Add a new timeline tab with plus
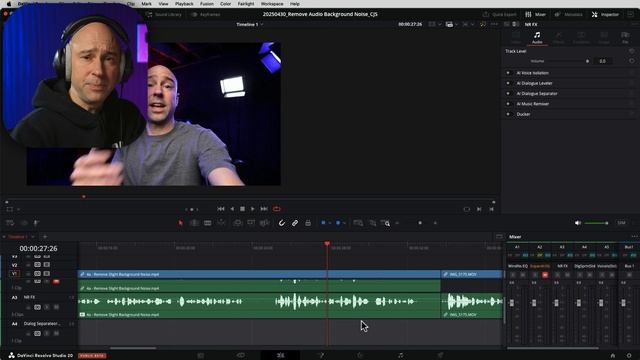Image resolution: width=640 pixels, height=360 pixels. 45,237
